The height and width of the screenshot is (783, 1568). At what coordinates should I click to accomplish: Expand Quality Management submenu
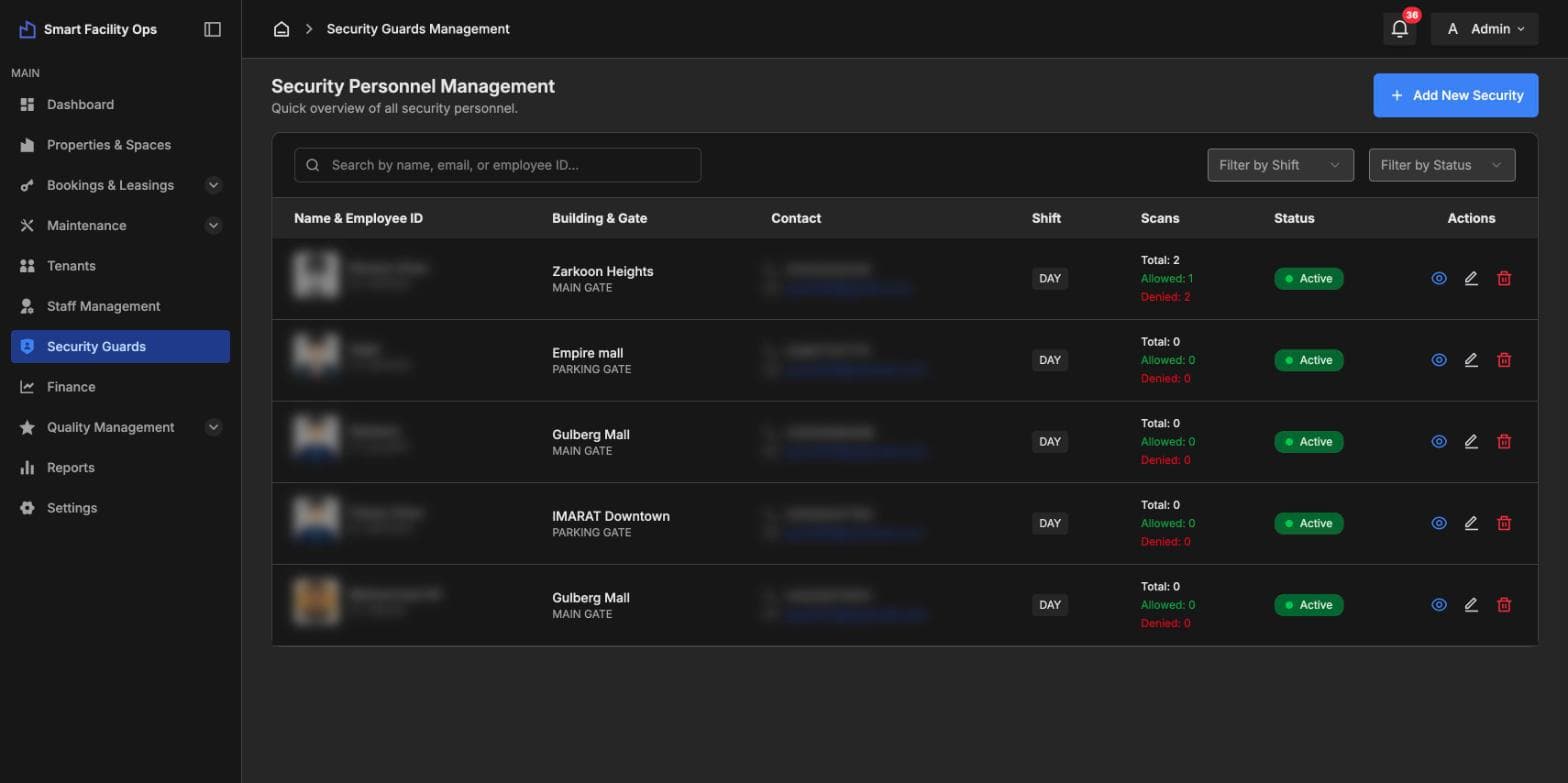(213, 427)
